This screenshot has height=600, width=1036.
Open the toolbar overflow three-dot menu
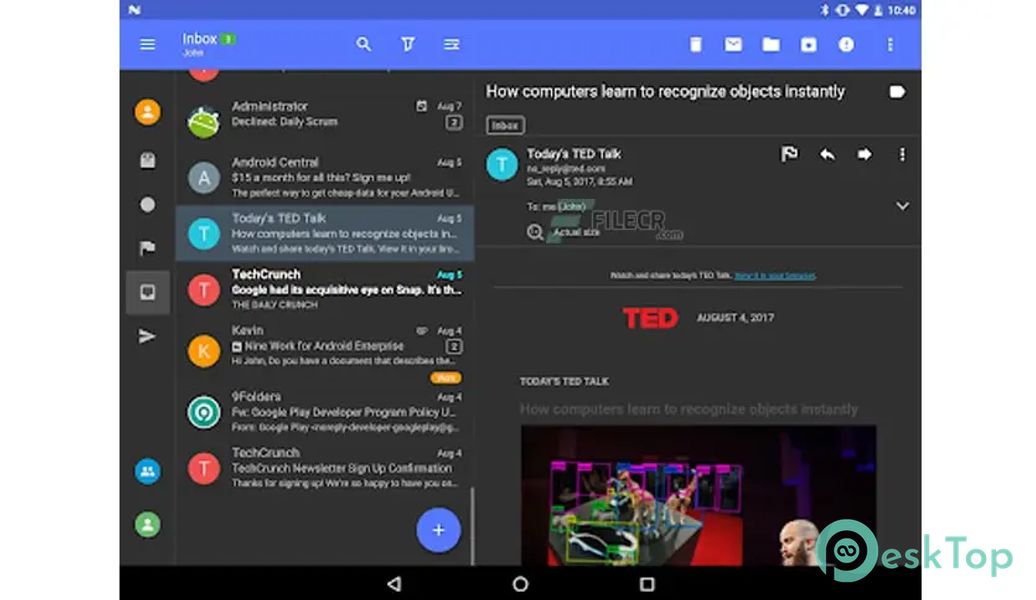click(890, 44)
